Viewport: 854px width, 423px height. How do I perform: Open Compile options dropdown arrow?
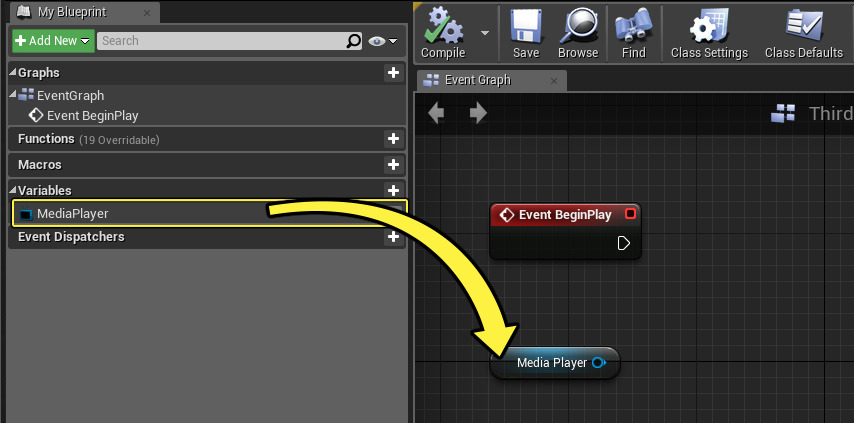(x=485, y=33)
